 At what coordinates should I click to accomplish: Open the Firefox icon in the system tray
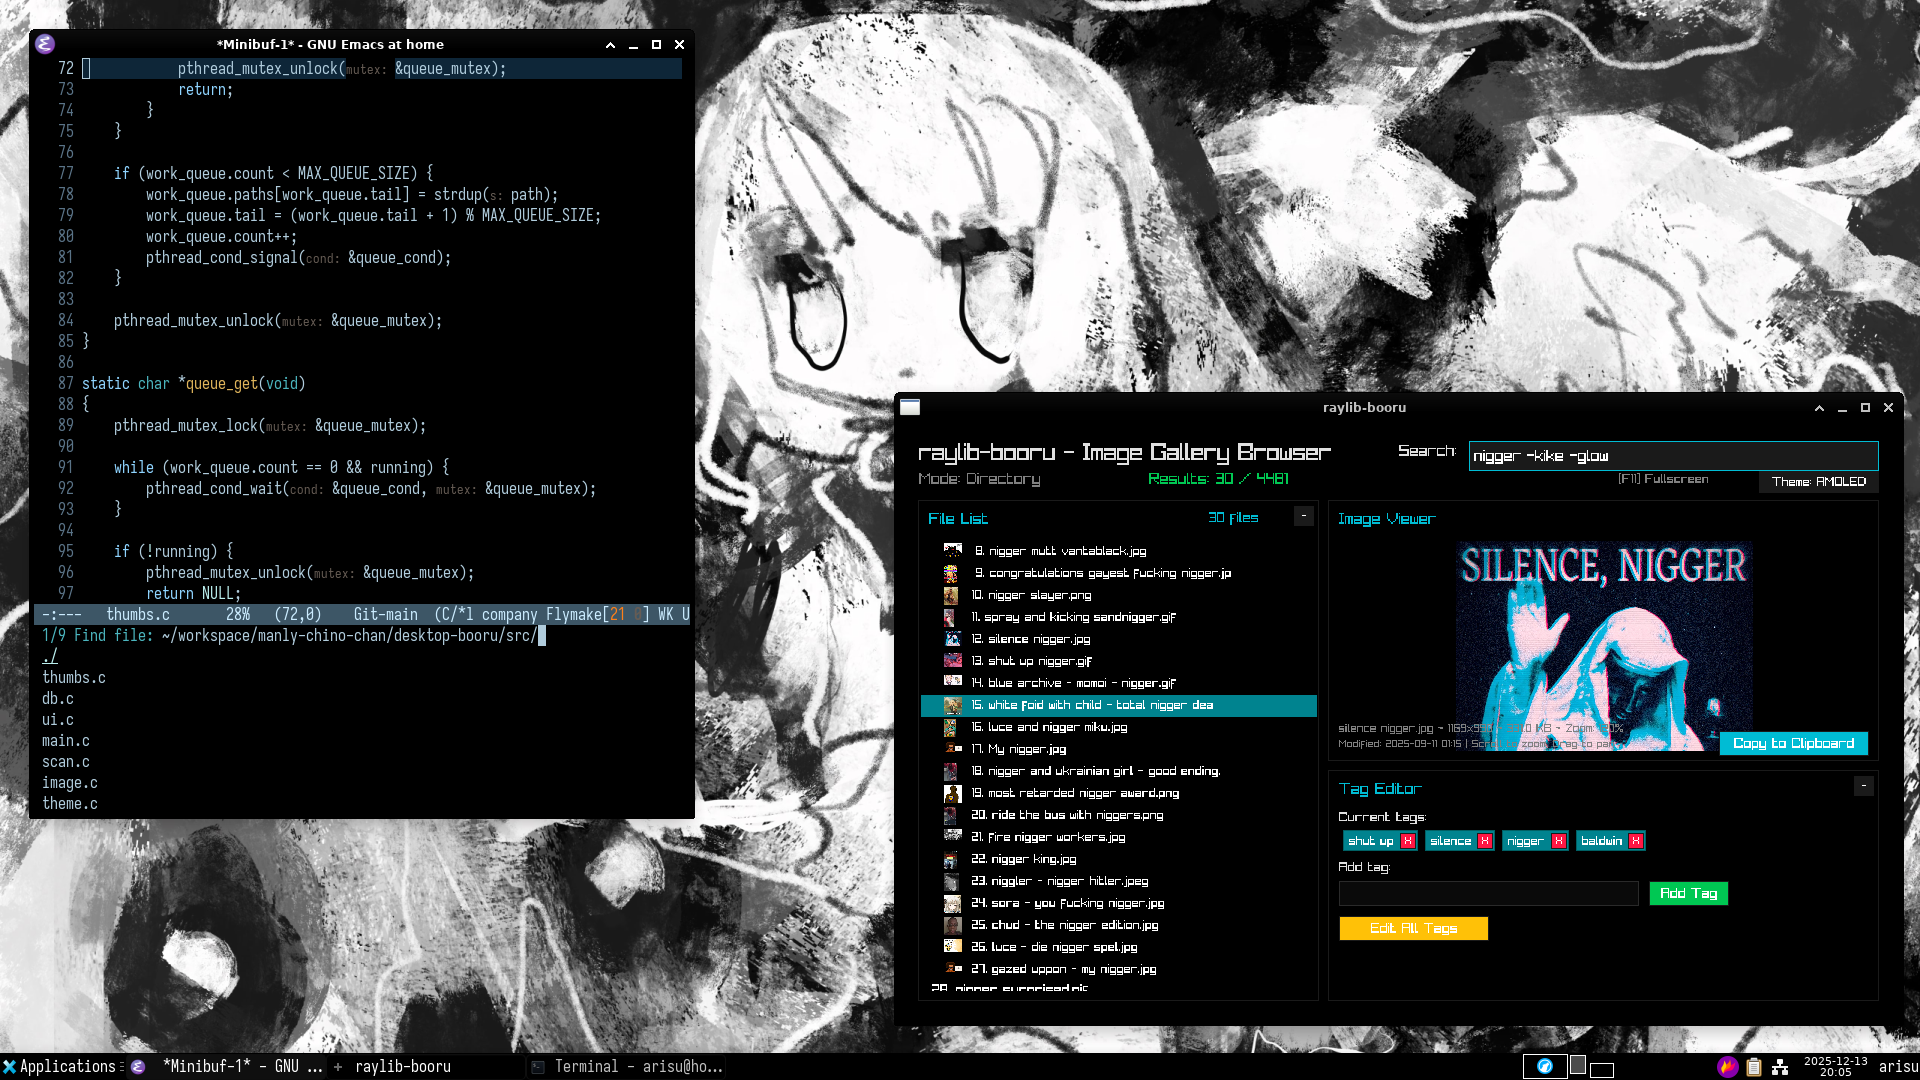[x=1727, y=1066]
